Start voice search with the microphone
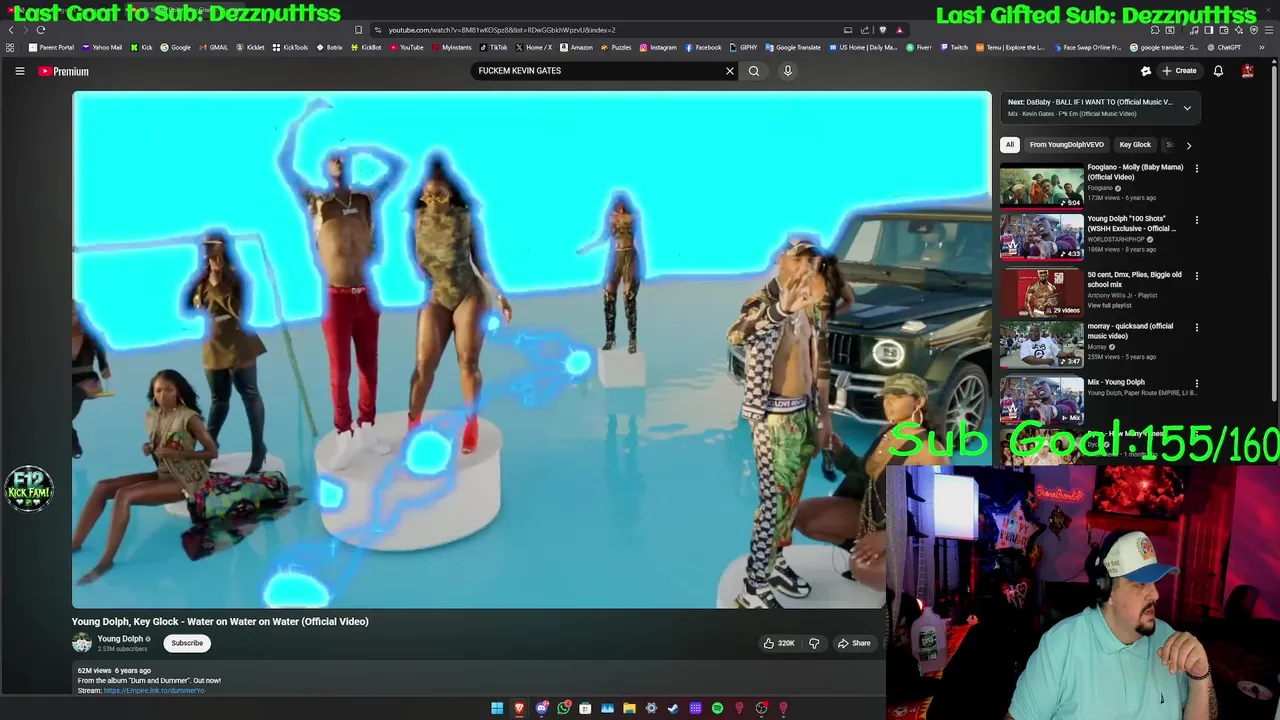1280x720 pixels. 787,71
